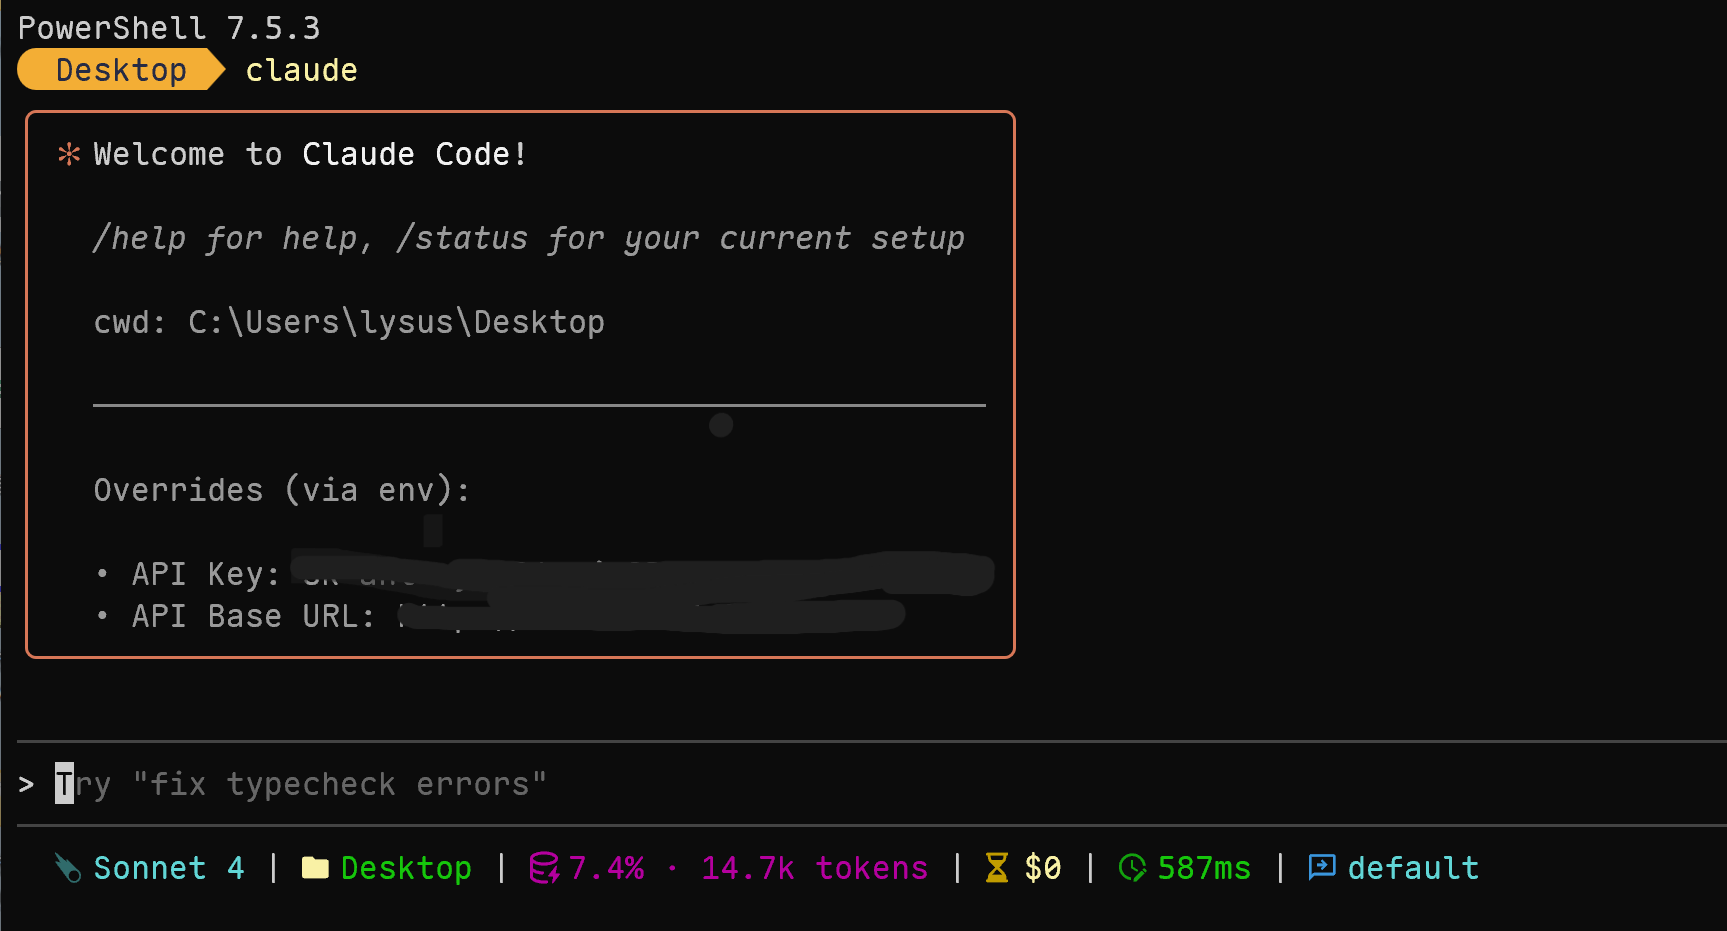
Task: Click the model icon beside Sonnet 4
Action: point(68,868)
